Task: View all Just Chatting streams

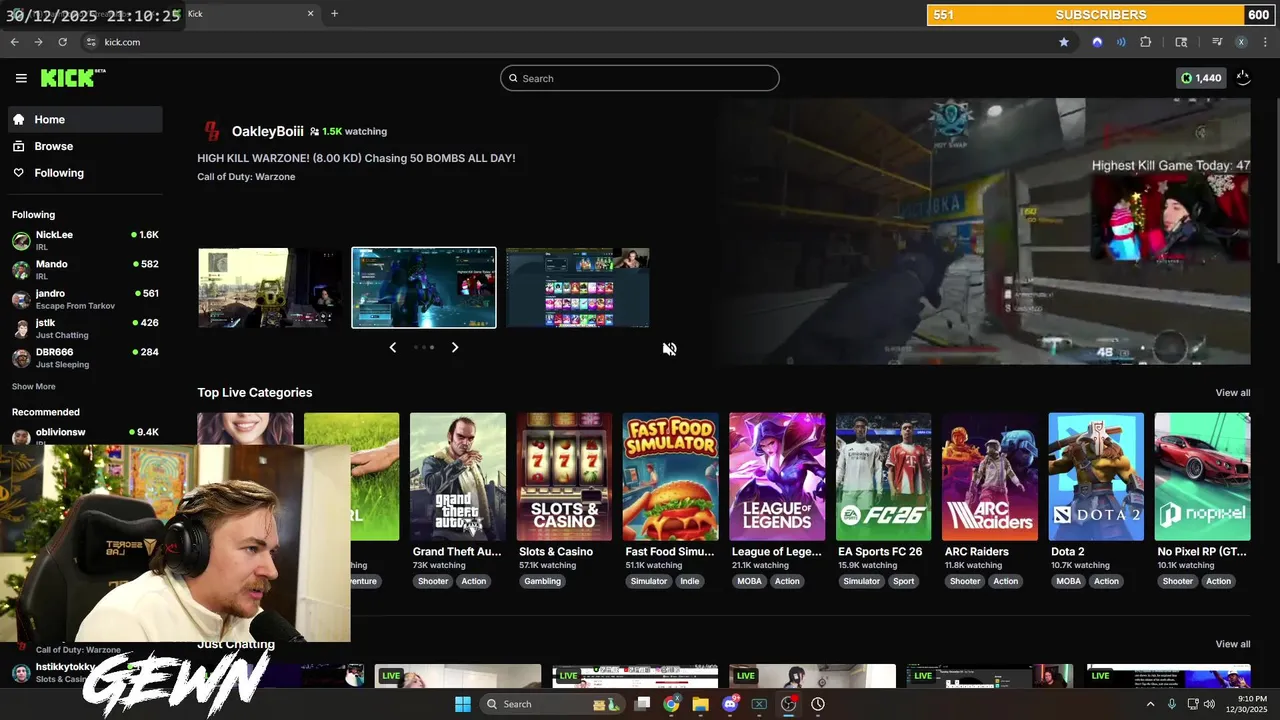Action: (1232, 644)
